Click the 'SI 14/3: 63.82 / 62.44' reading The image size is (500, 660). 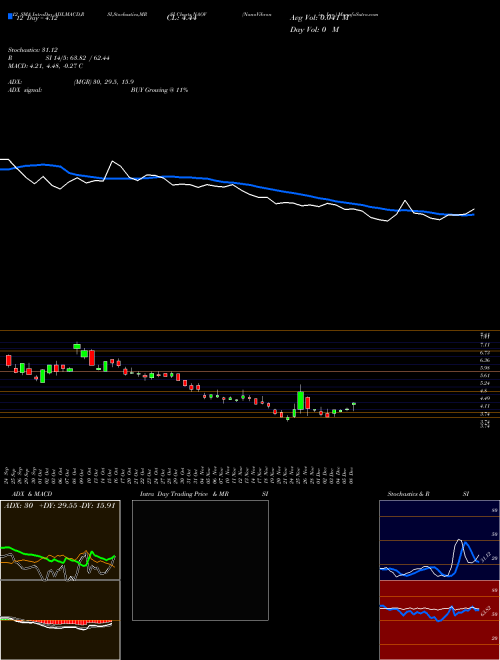click(x=78, y=58)
